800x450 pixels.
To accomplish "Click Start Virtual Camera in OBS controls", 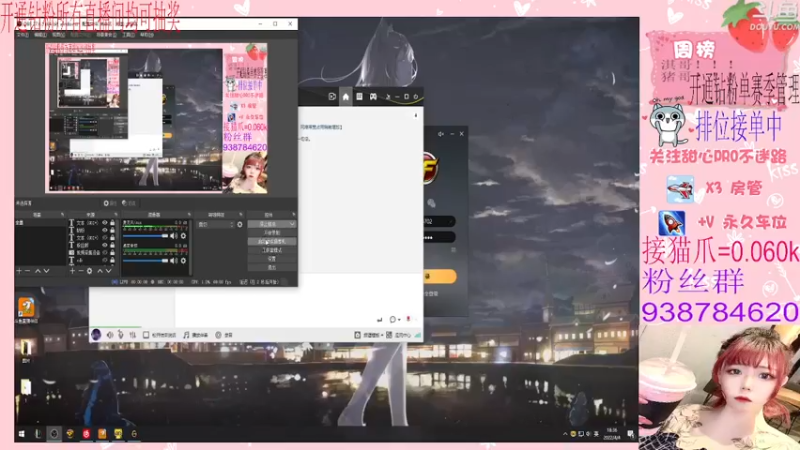I will tap(271, 241).
